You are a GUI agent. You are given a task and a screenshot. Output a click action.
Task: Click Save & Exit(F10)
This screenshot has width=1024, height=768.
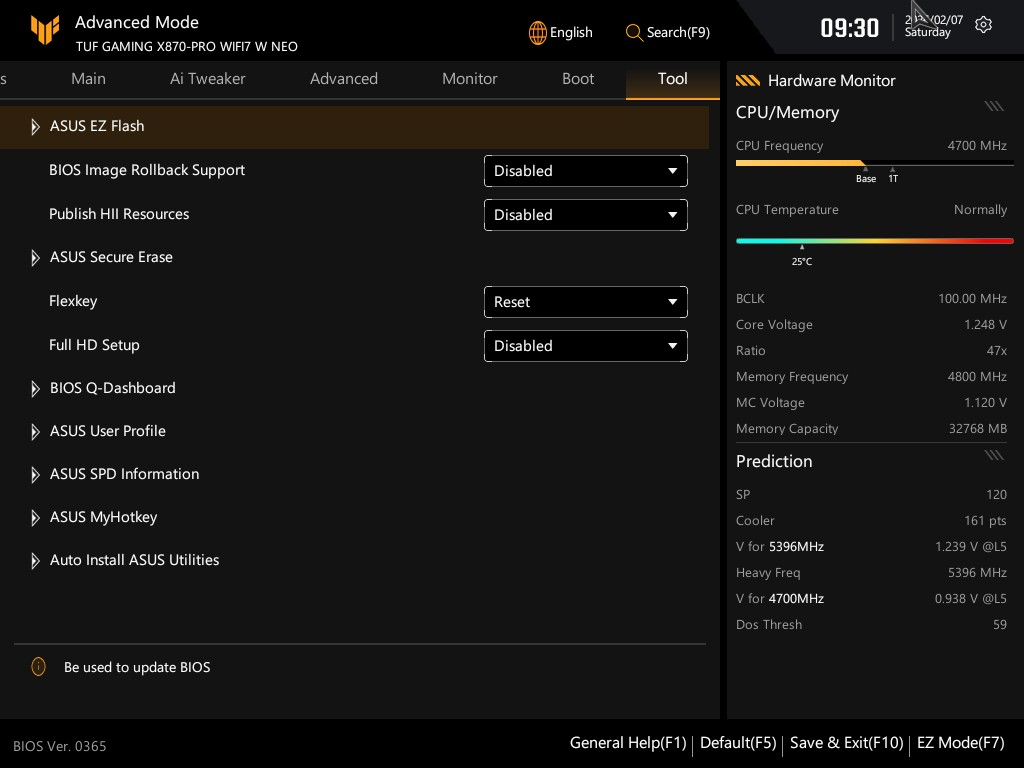(846, 743)
